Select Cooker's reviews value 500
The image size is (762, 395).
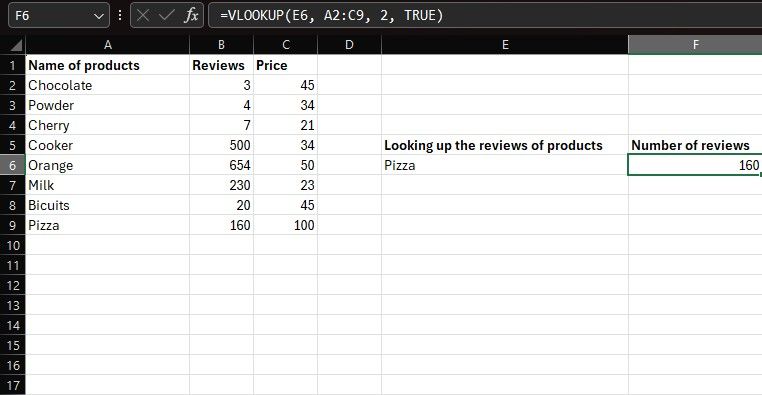(x=221, y=145)
